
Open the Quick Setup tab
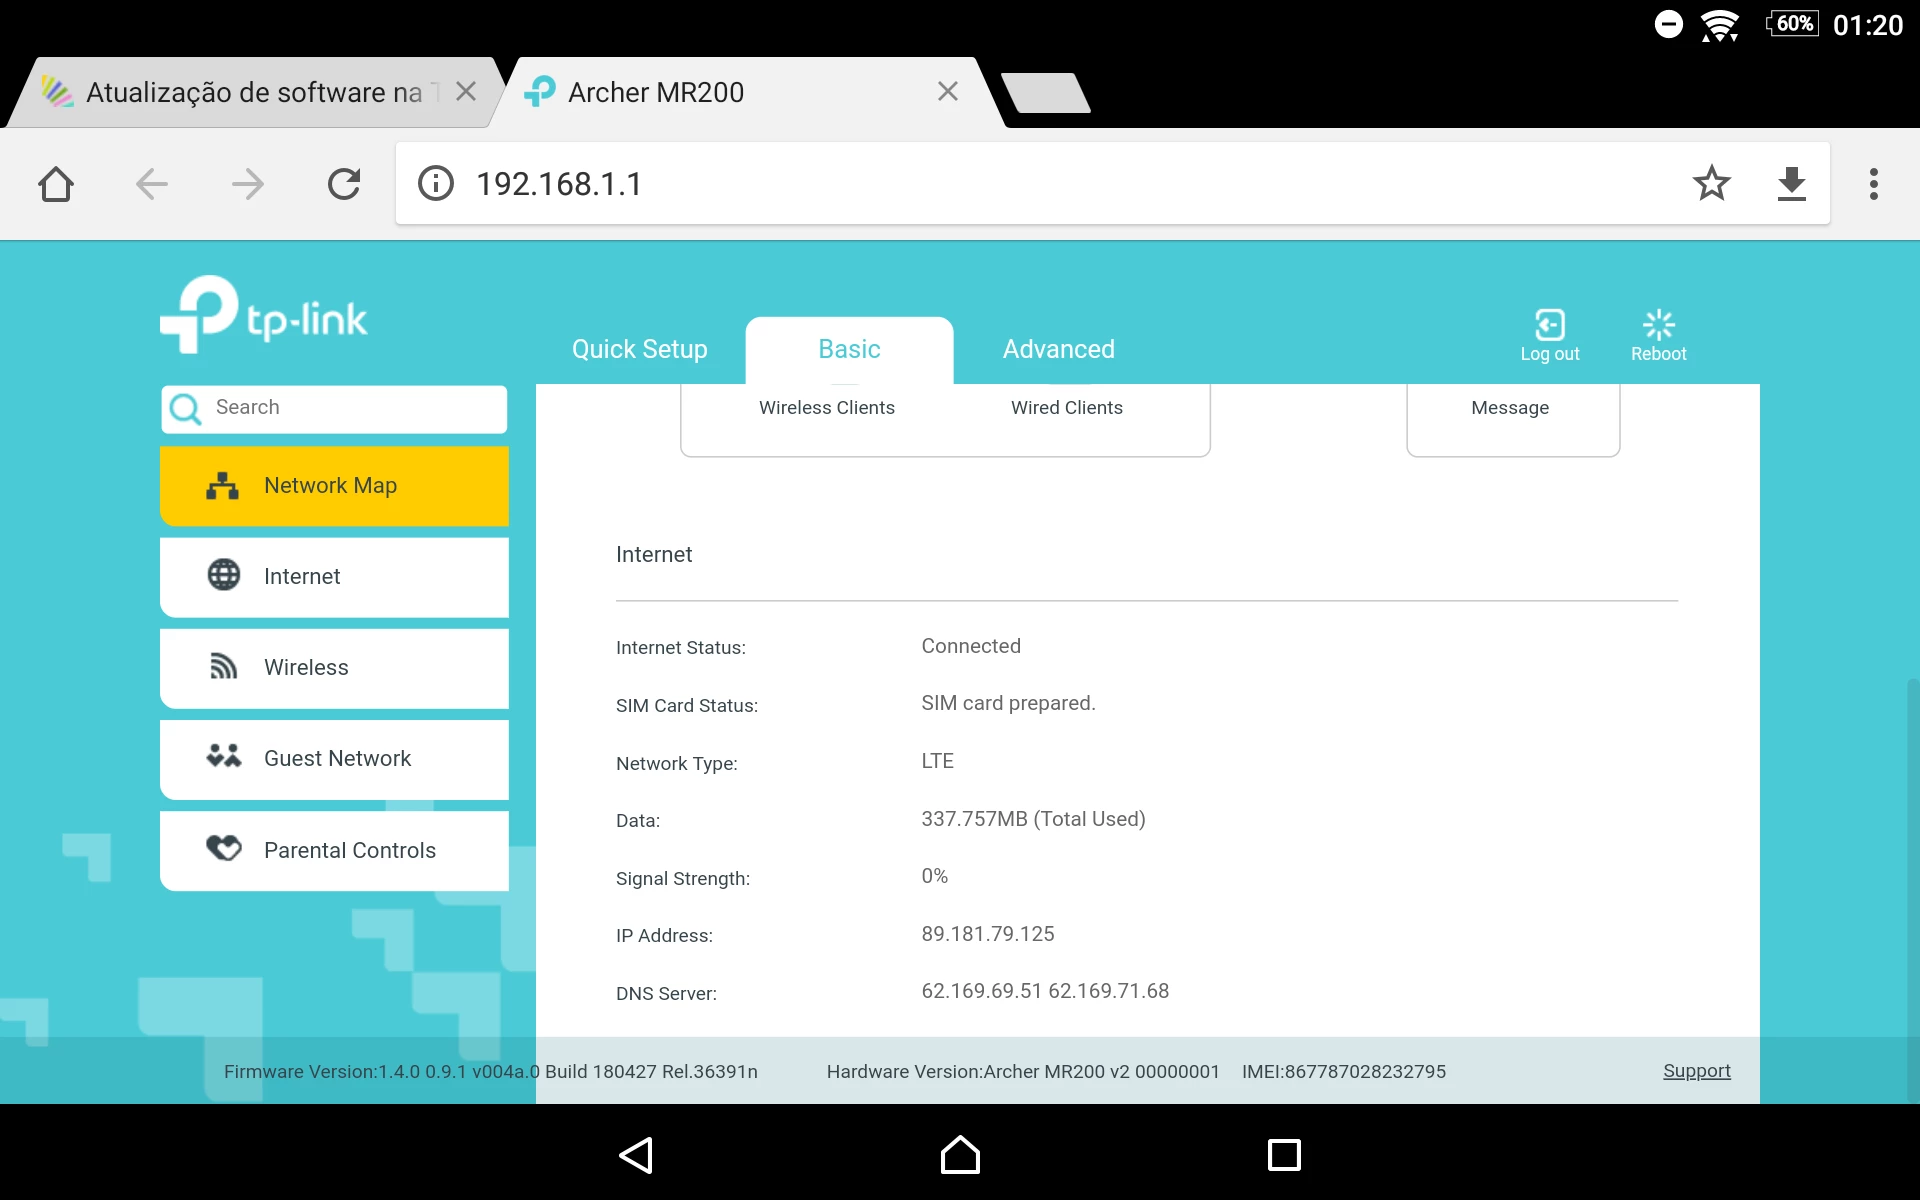[x=639, y=349]
